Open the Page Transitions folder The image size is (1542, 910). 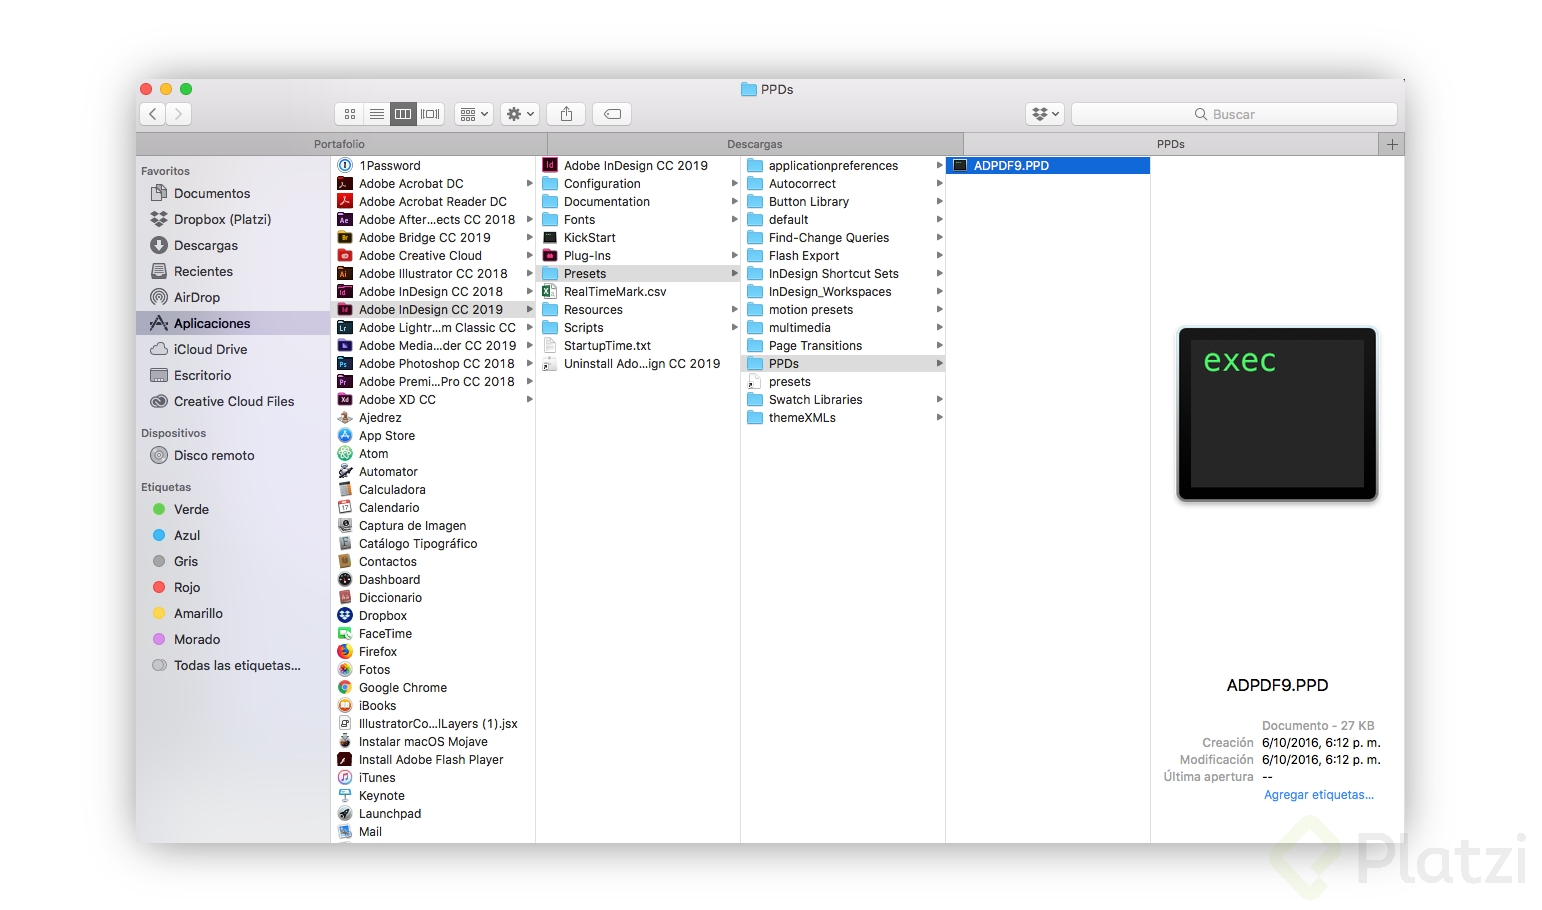click(x=844, y=345)
